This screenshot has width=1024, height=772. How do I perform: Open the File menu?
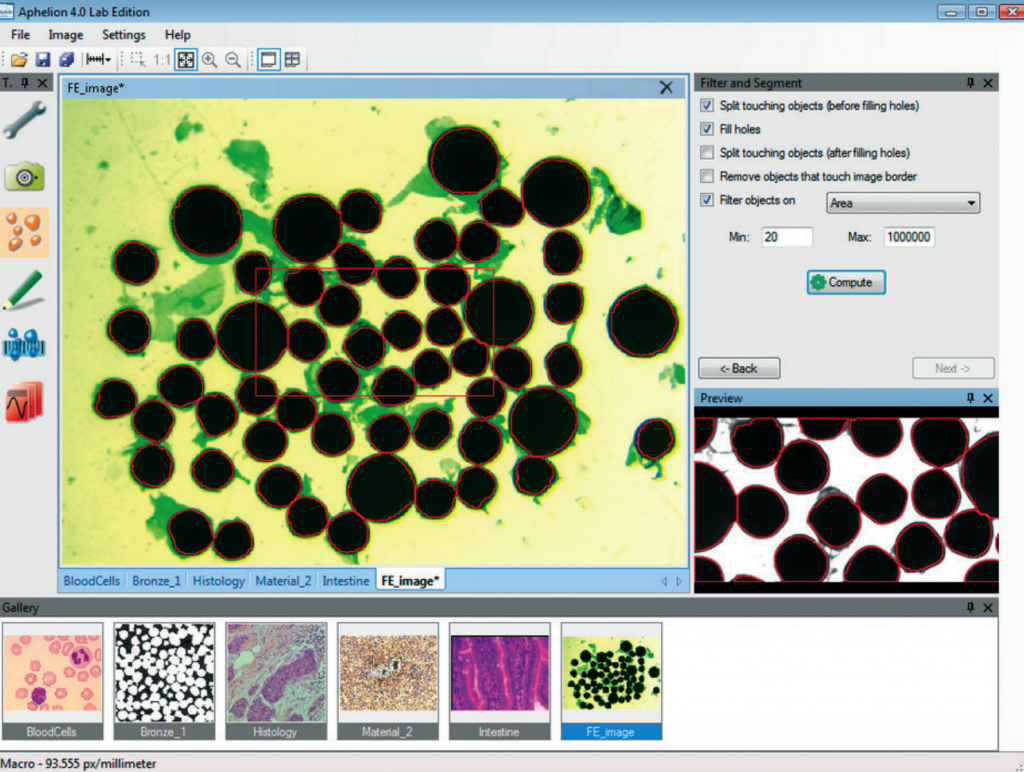(x=20, y=35)
